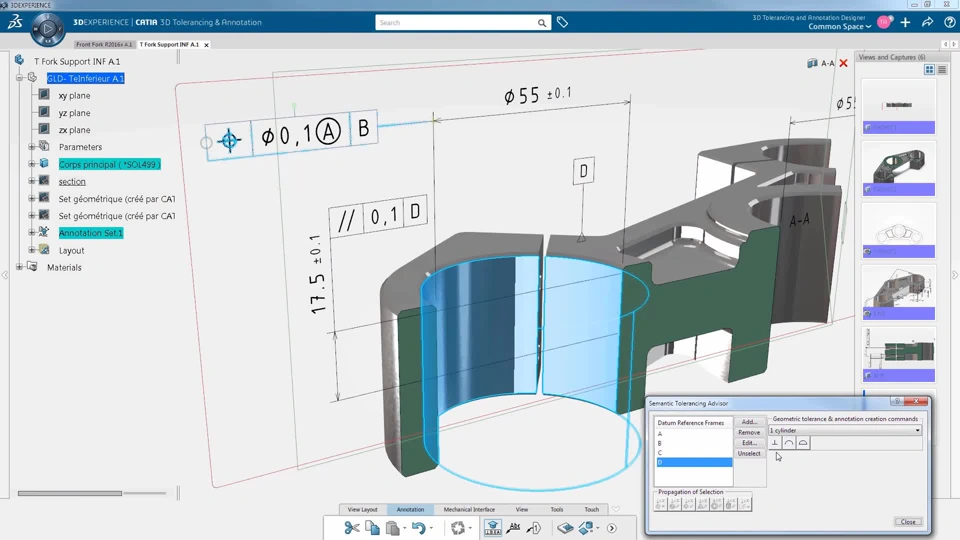
Task: Open the 1 cylinder dropdown
Action: (845, 430)
